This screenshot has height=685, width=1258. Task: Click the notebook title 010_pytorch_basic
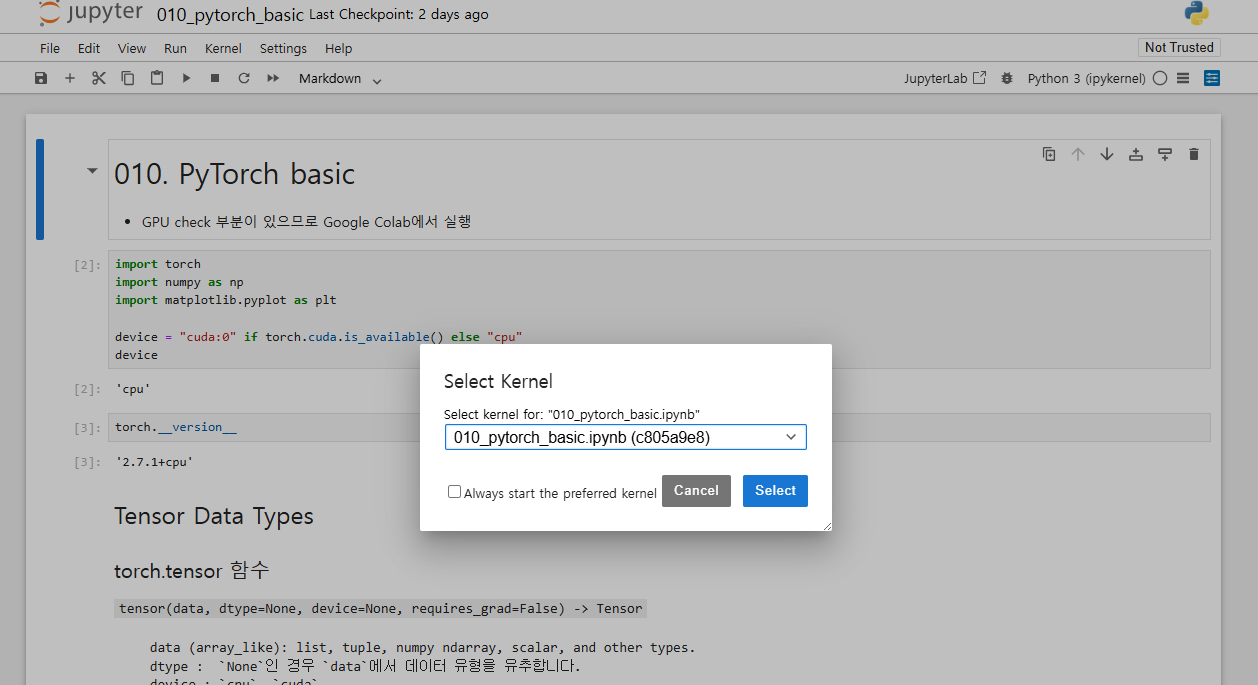pyautogui.click(x=231, y=14)
